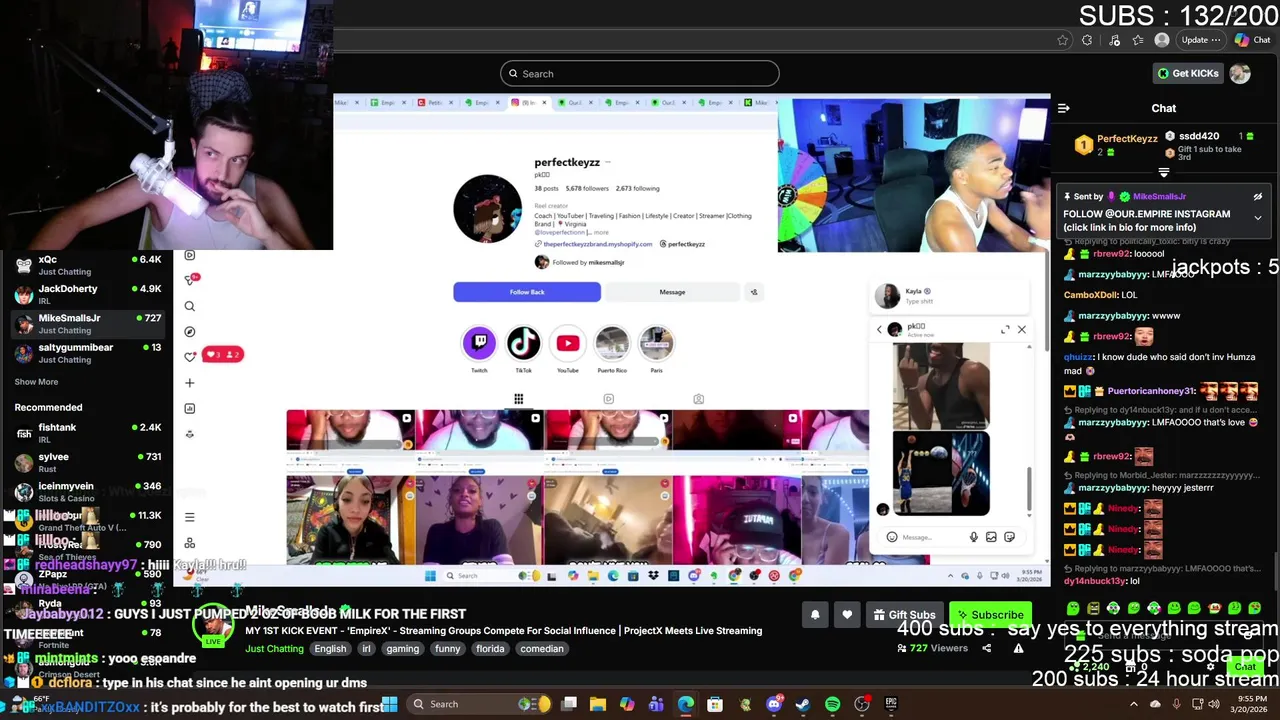Open Instagram notifications heart icon
Screen dimensions: 1280x720
[x=189, y=357]
